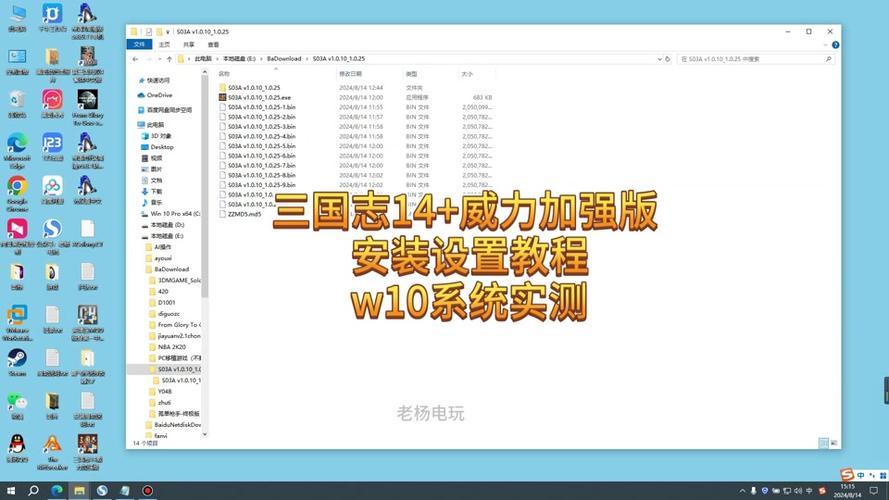Open the QQ penguin desktop icon
The width and height of the screenshot is (889, 500).
(x=17, y=448)
